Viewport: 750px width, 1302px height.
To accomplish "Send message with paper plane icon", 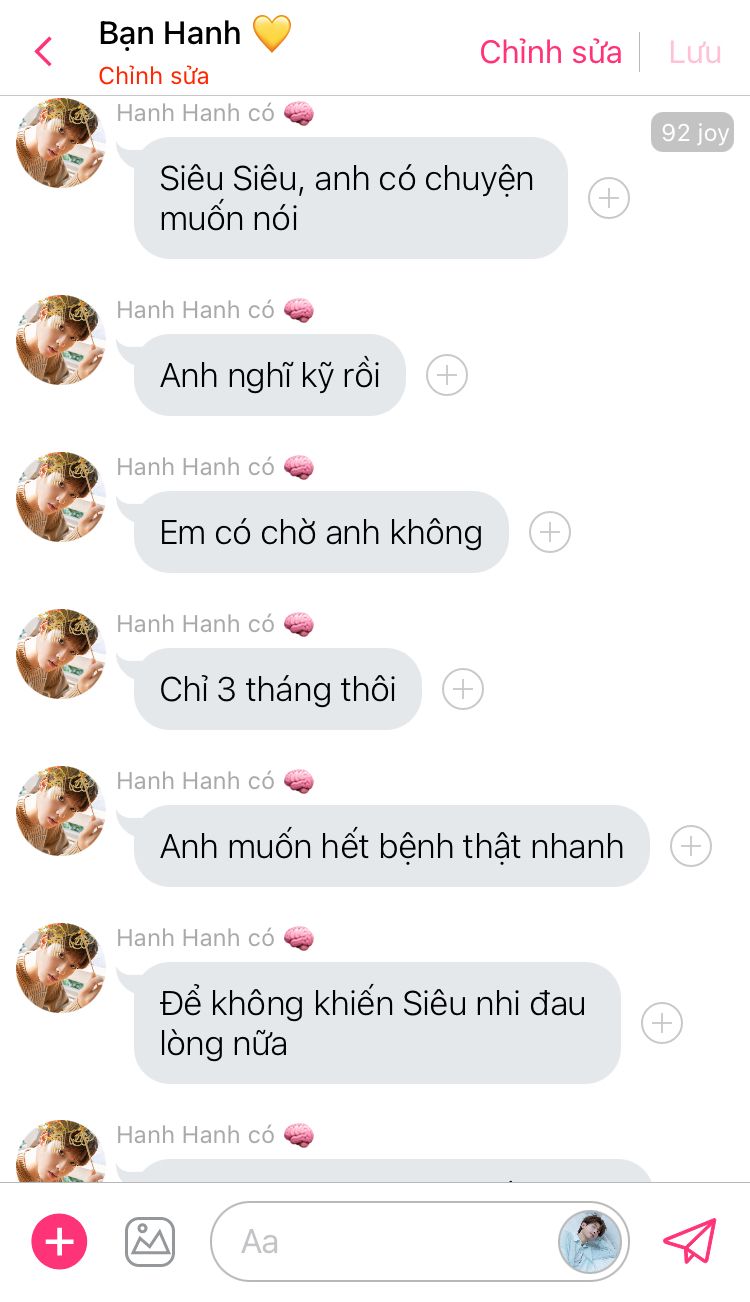I will coord(690,1241).
